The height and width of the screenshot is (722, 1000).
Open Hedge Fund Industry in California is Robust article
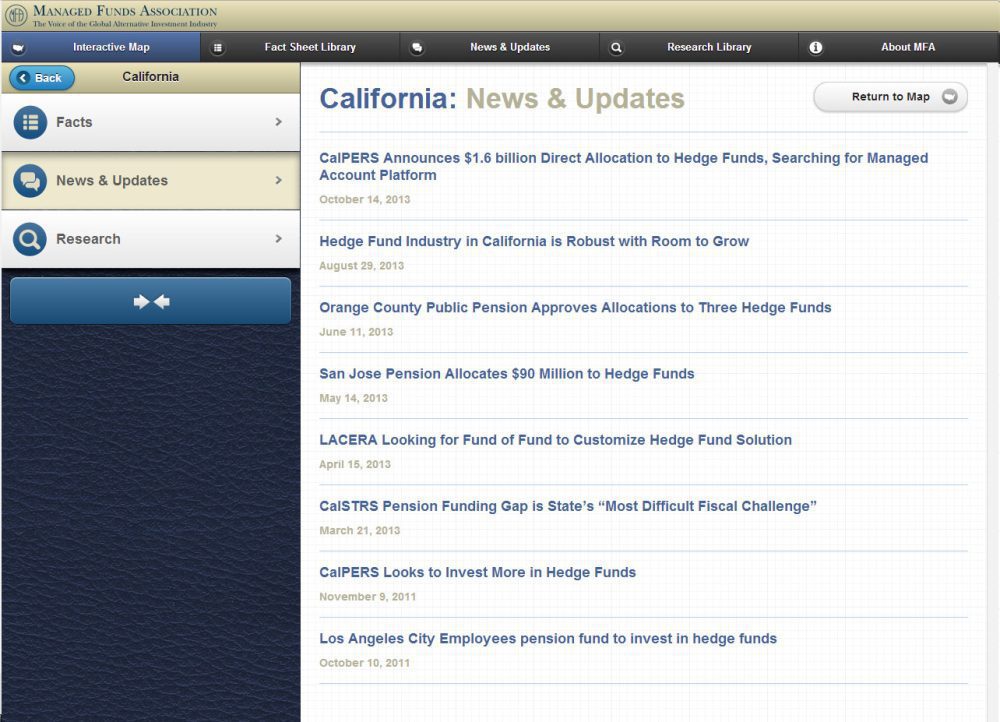(534, 241)
